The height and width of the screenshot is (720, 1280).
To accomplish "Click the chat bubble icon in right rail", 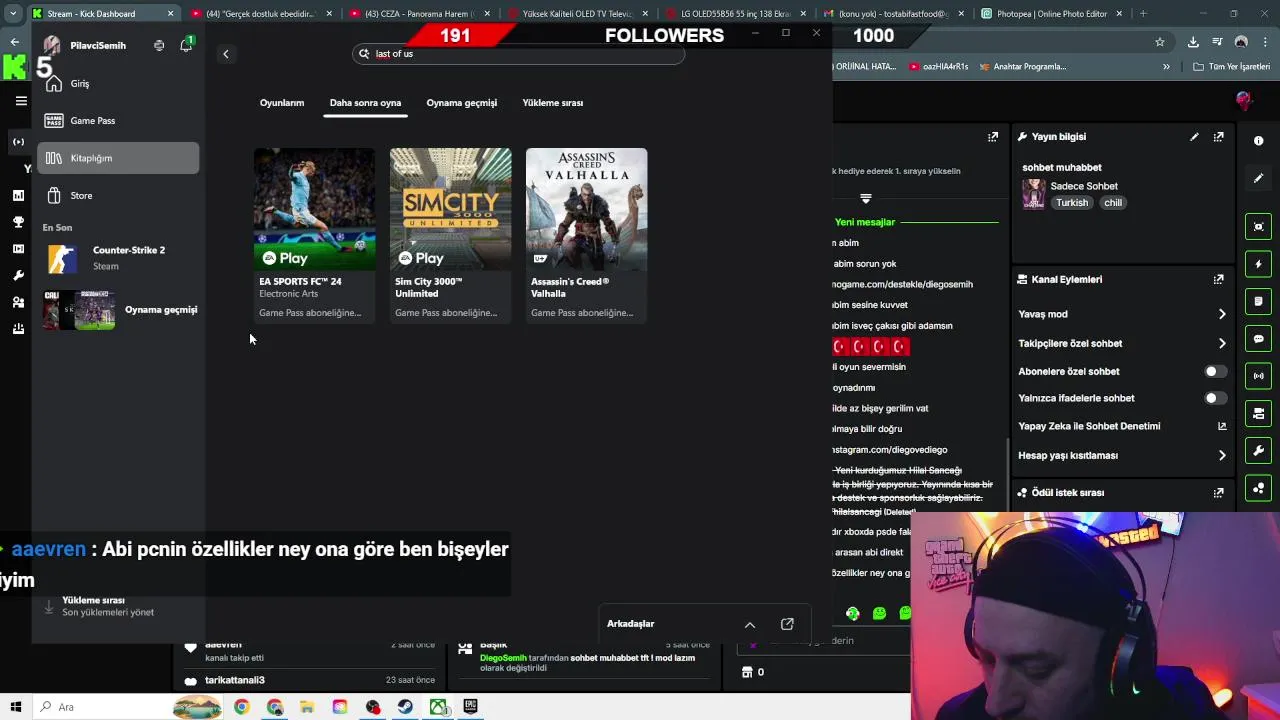I will tap(1259, 339).
